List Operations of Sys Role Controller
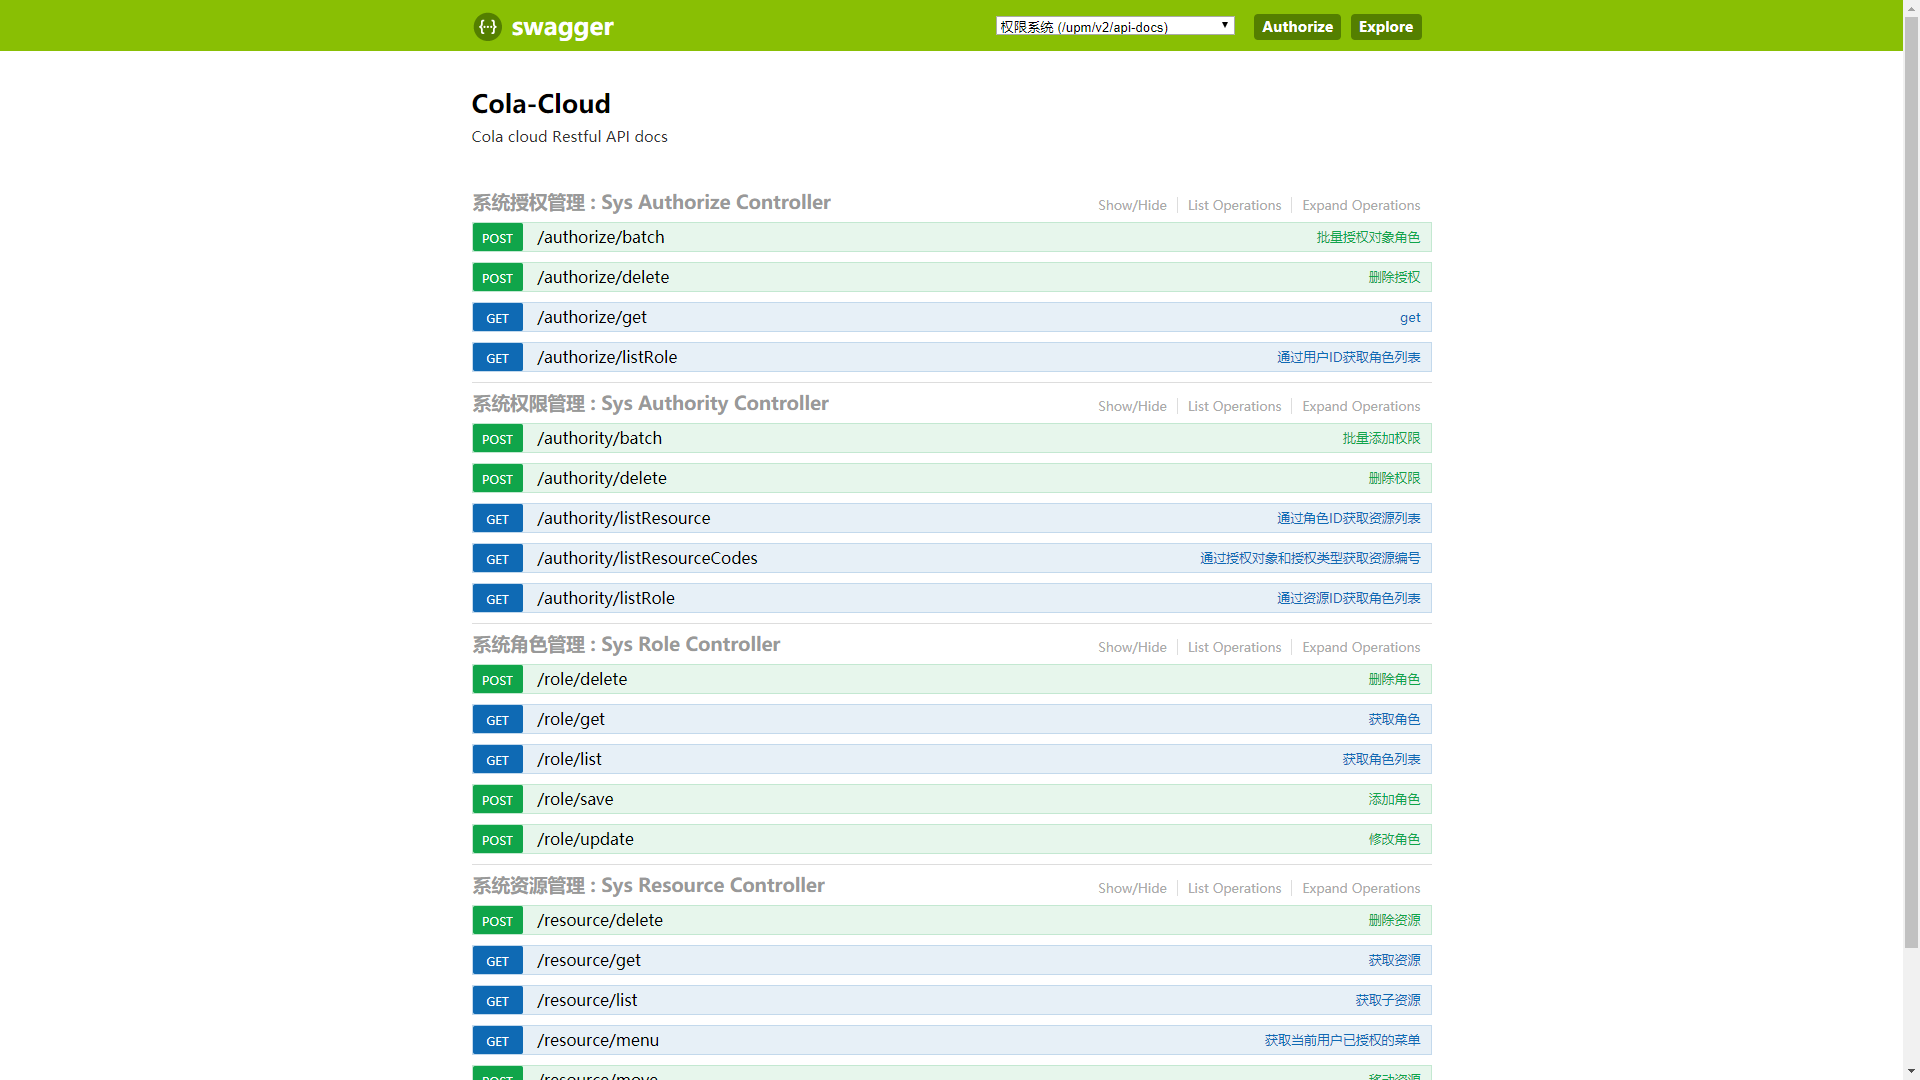Image resolution: width=1920 pixels, height=1080 pixels. click(1234, 647)
